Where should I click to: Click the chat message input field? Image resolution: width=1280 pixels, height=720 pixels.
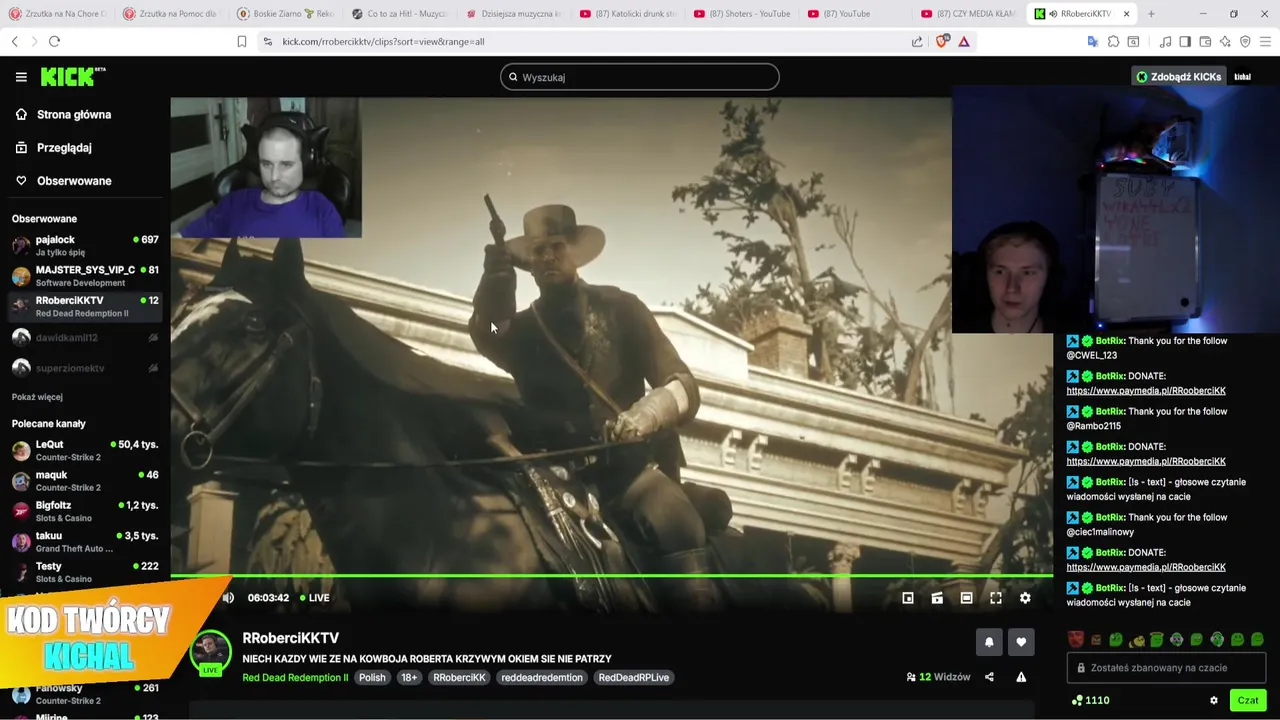(x=1168, y=668)
